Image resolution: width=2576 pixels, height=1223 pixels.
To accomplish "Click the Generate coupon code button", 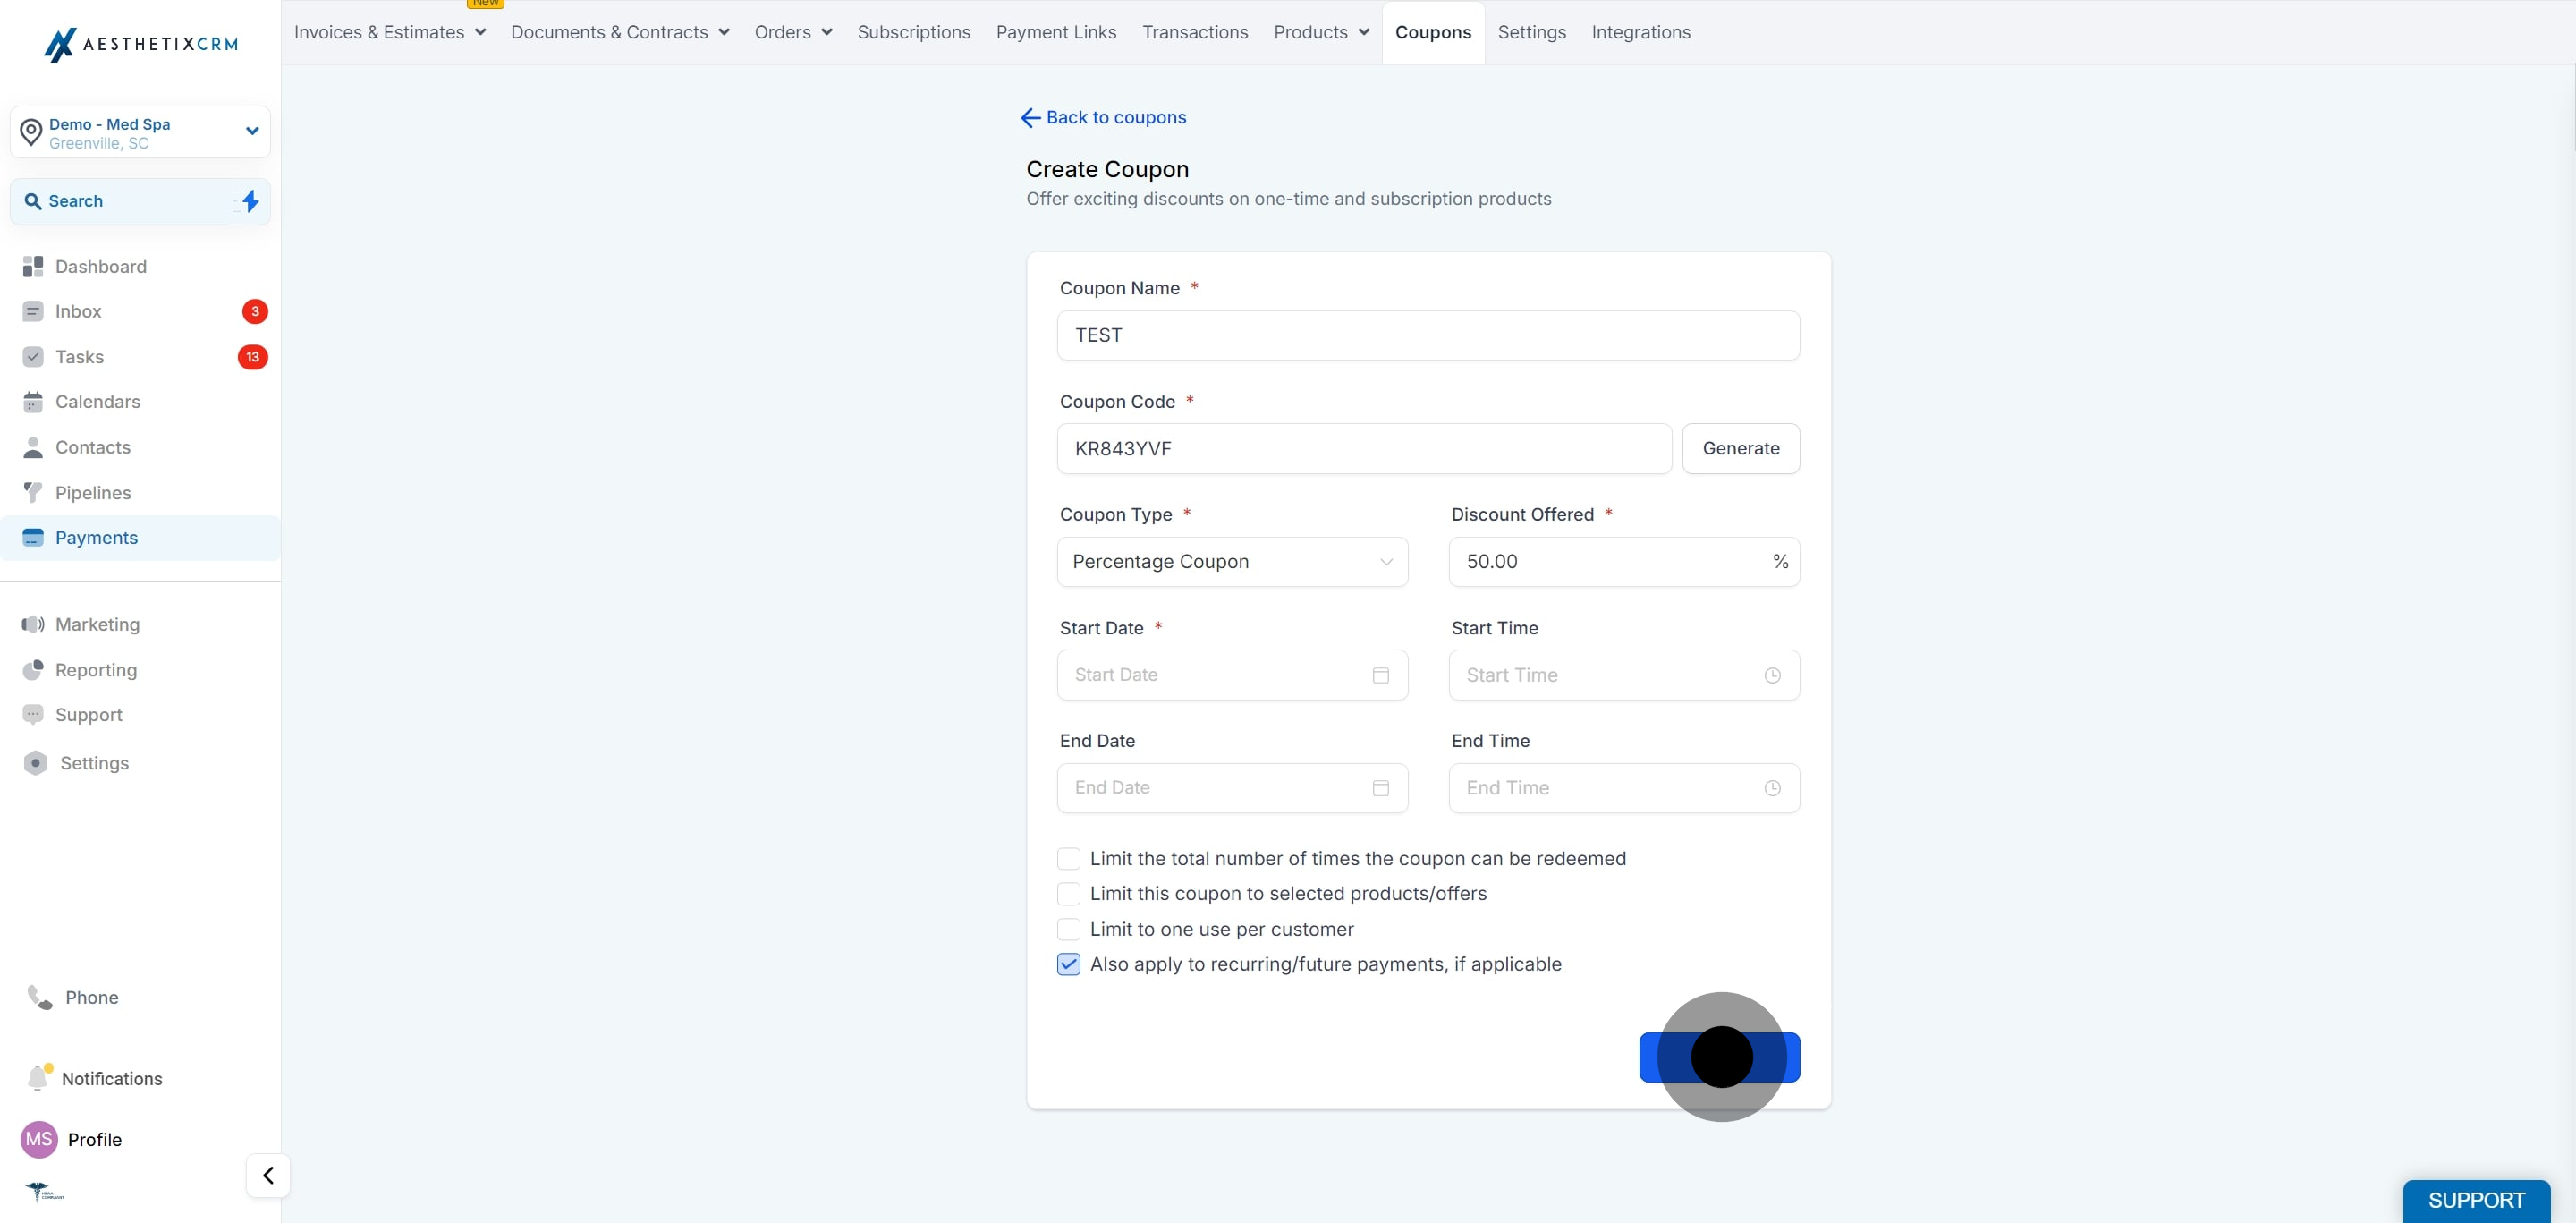I will tap(1741, 449).
